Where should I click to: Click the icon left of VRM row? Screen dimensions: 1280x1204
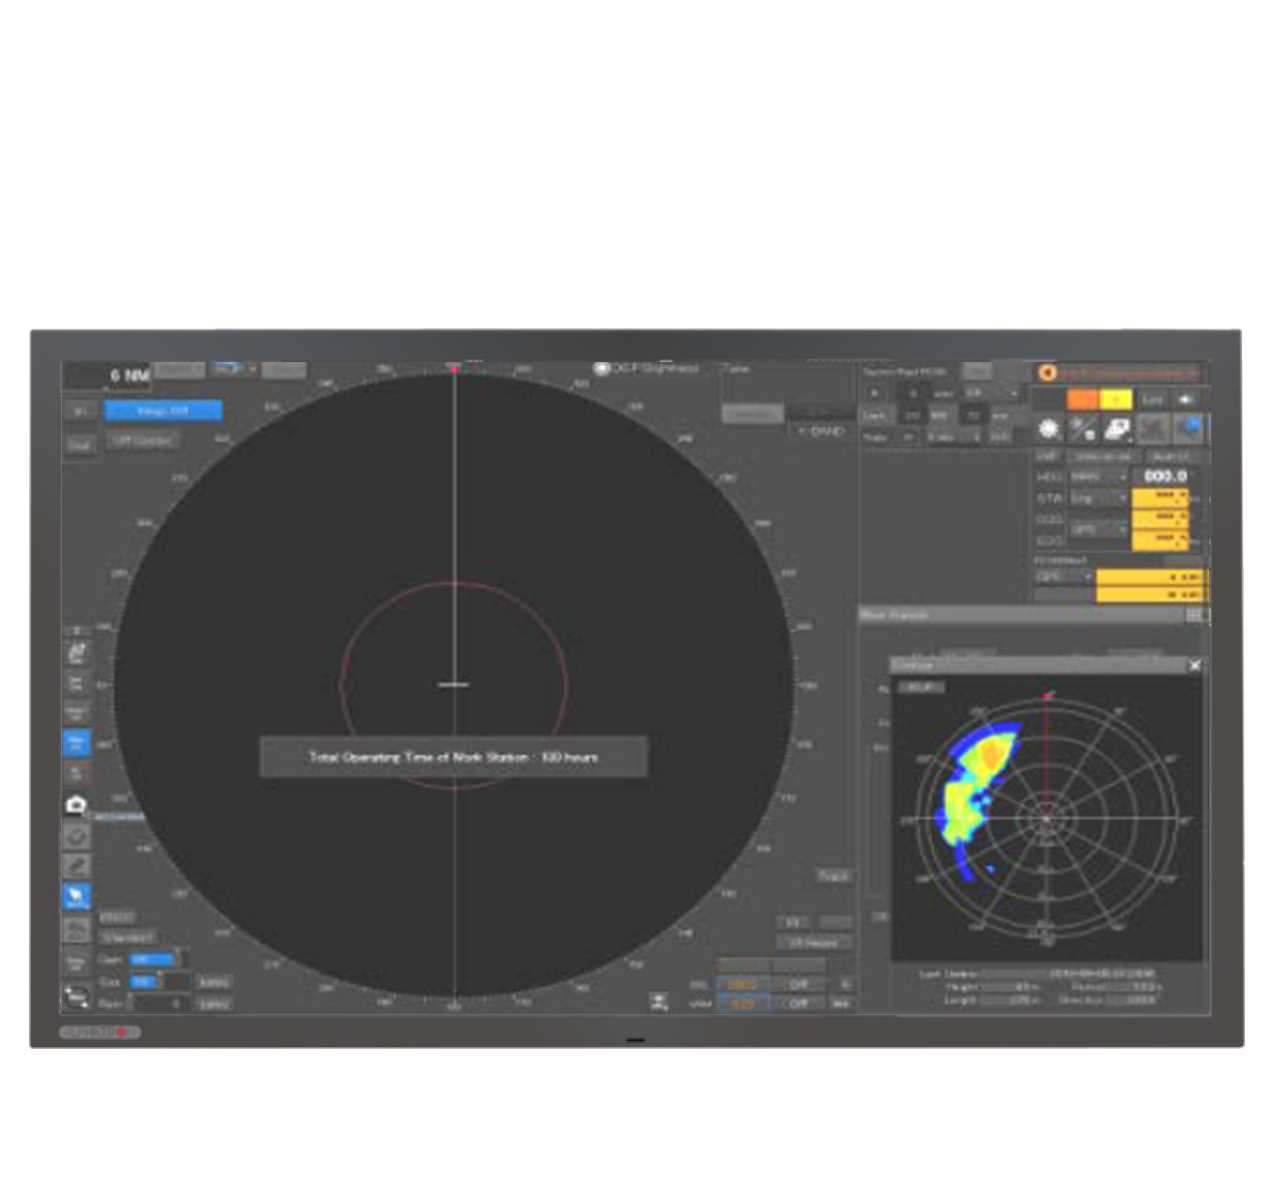coord(658,1001)
